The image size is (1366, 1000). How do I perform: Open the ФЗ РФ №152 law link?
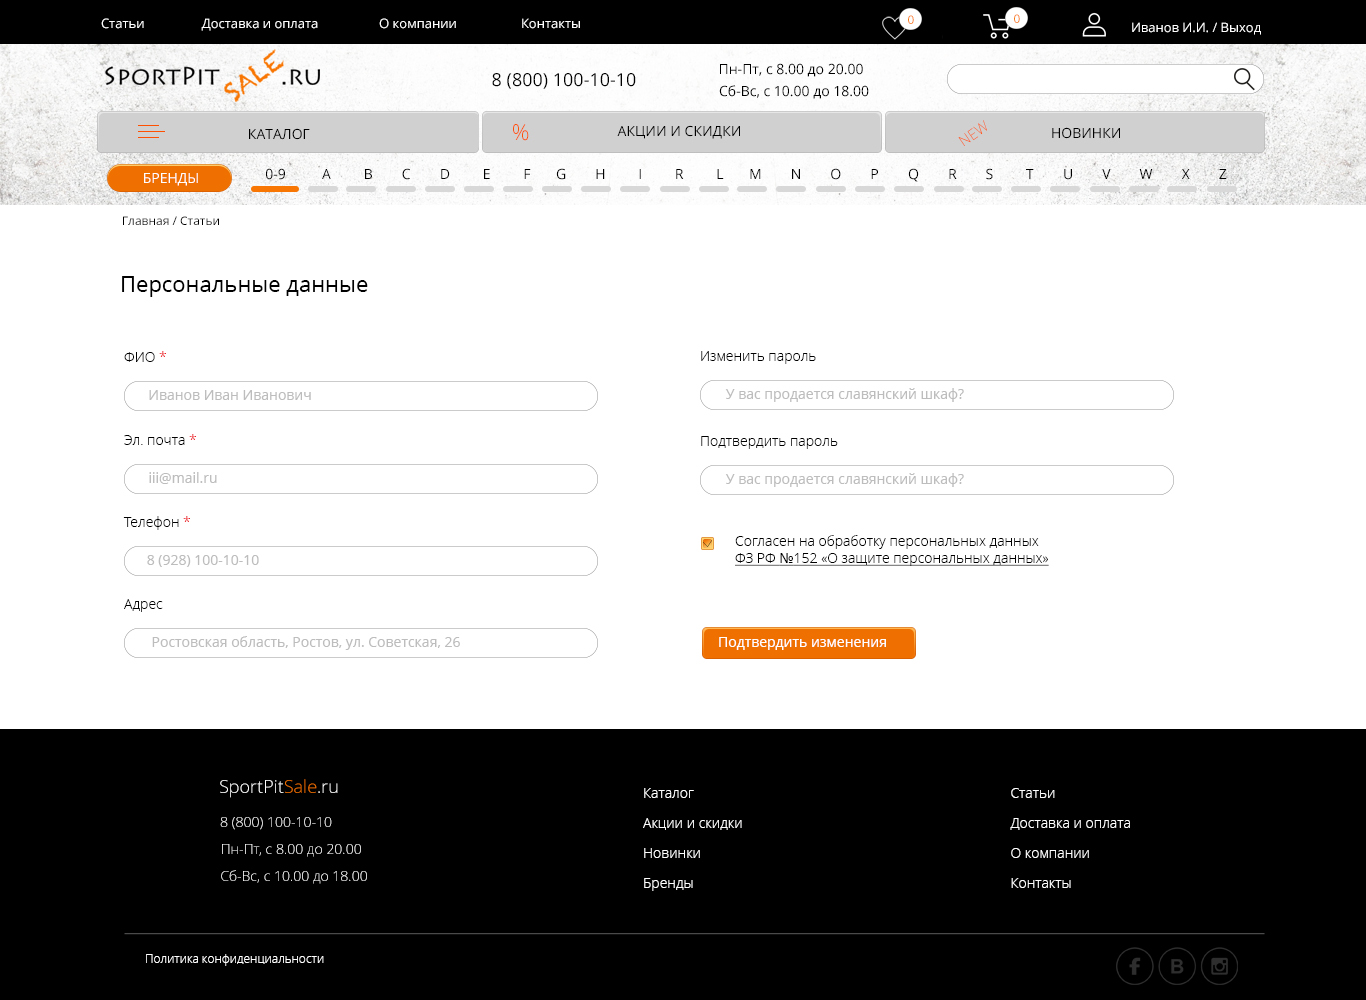[x=891, y=558]
